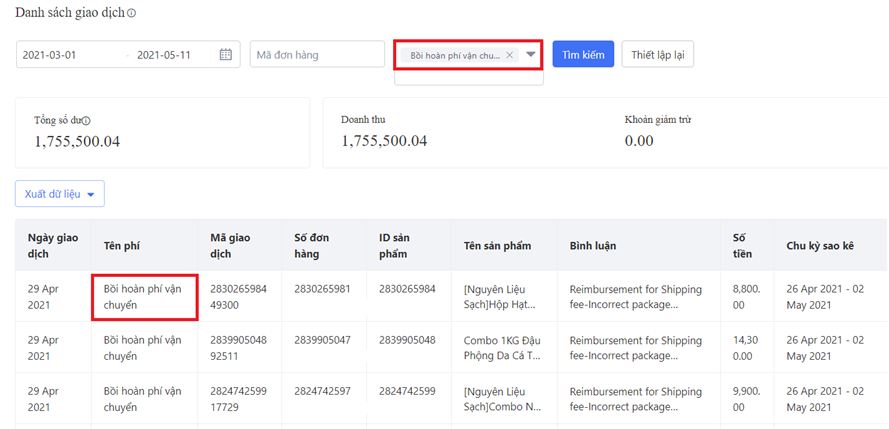Click product ID 2824742599 in third row

click(407, 391)
